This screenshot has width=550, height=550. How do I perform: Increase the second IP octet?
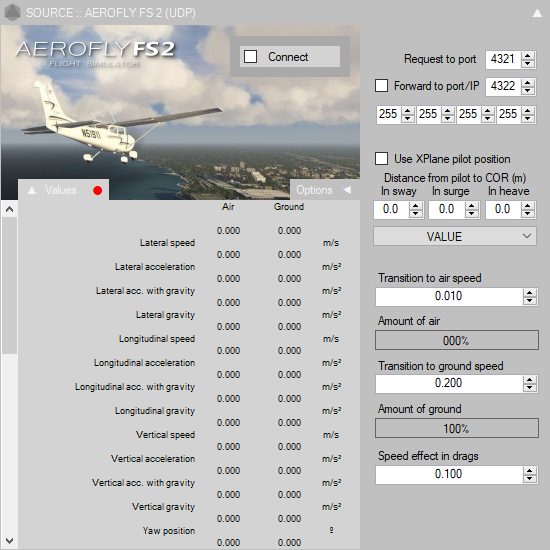click(x=448, y=110)
